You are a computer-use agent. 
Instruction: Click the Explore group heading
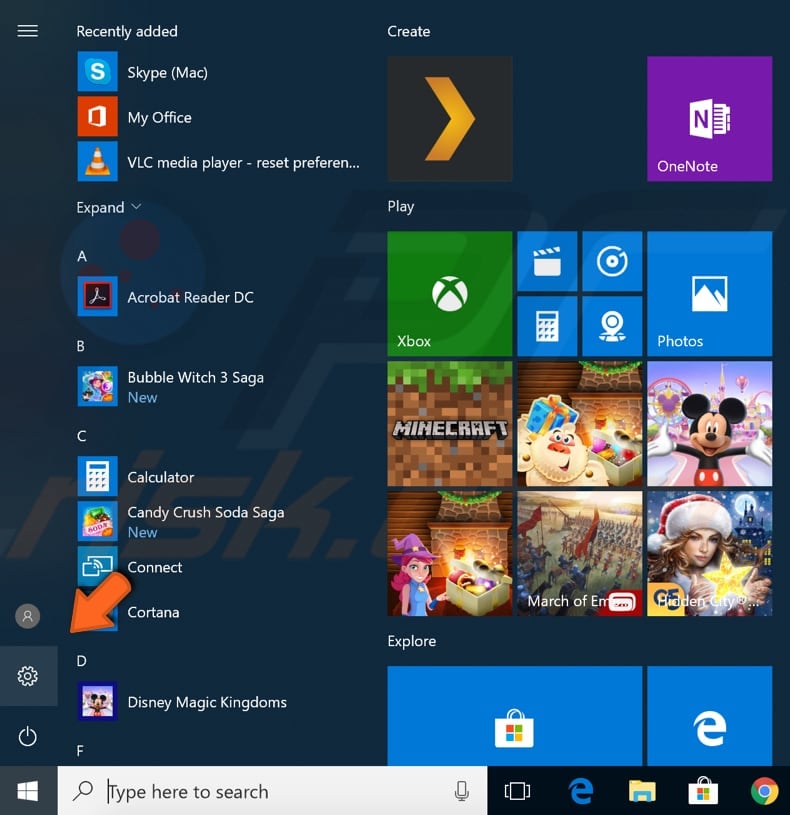[412, 641]
